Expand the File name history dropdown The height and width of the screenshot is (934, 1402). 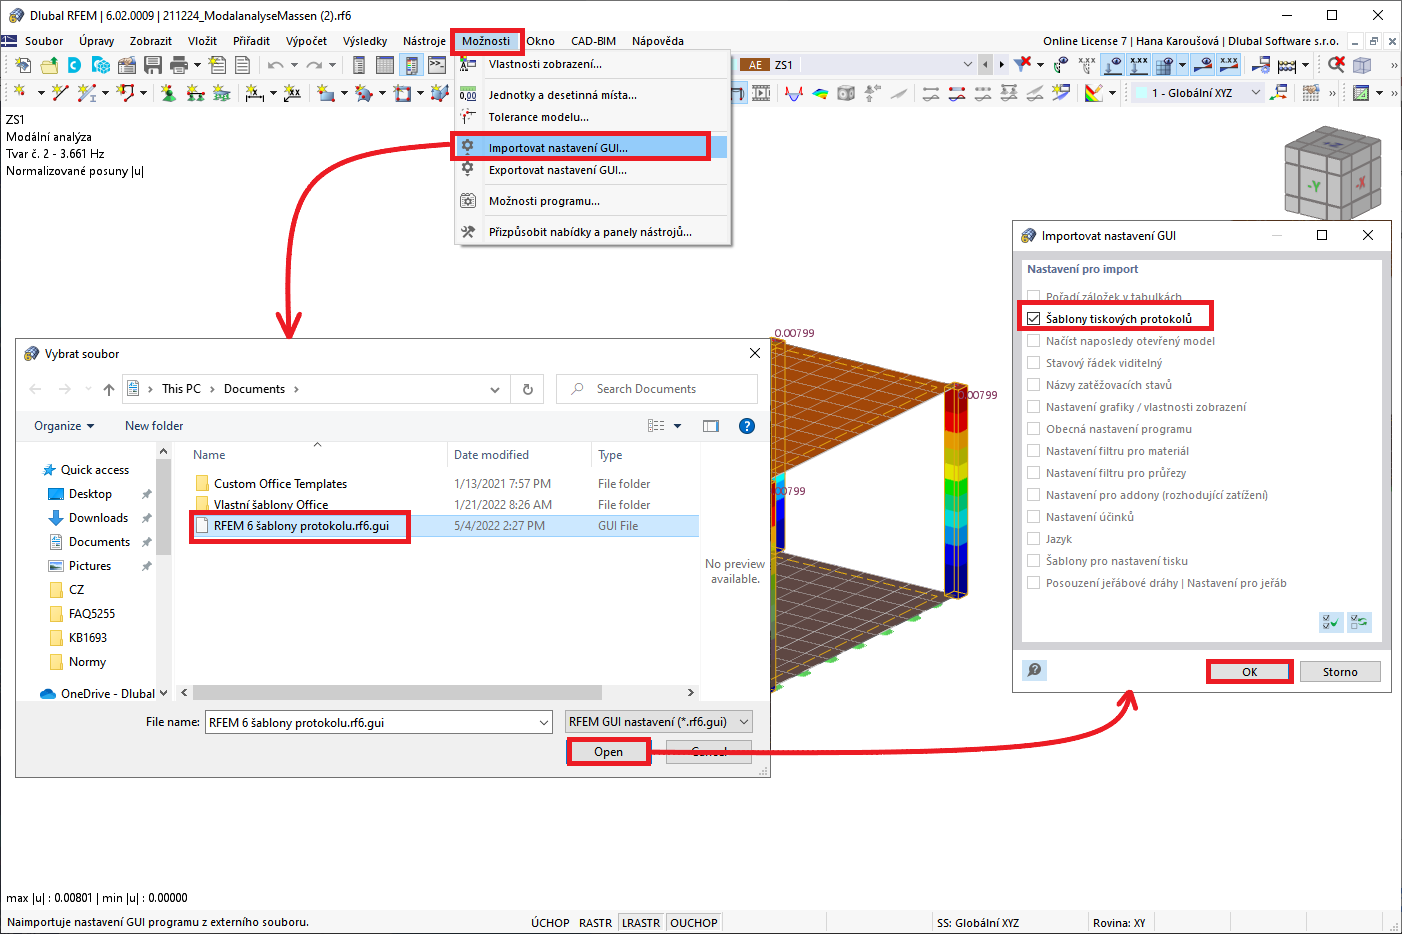coord(544,722)
